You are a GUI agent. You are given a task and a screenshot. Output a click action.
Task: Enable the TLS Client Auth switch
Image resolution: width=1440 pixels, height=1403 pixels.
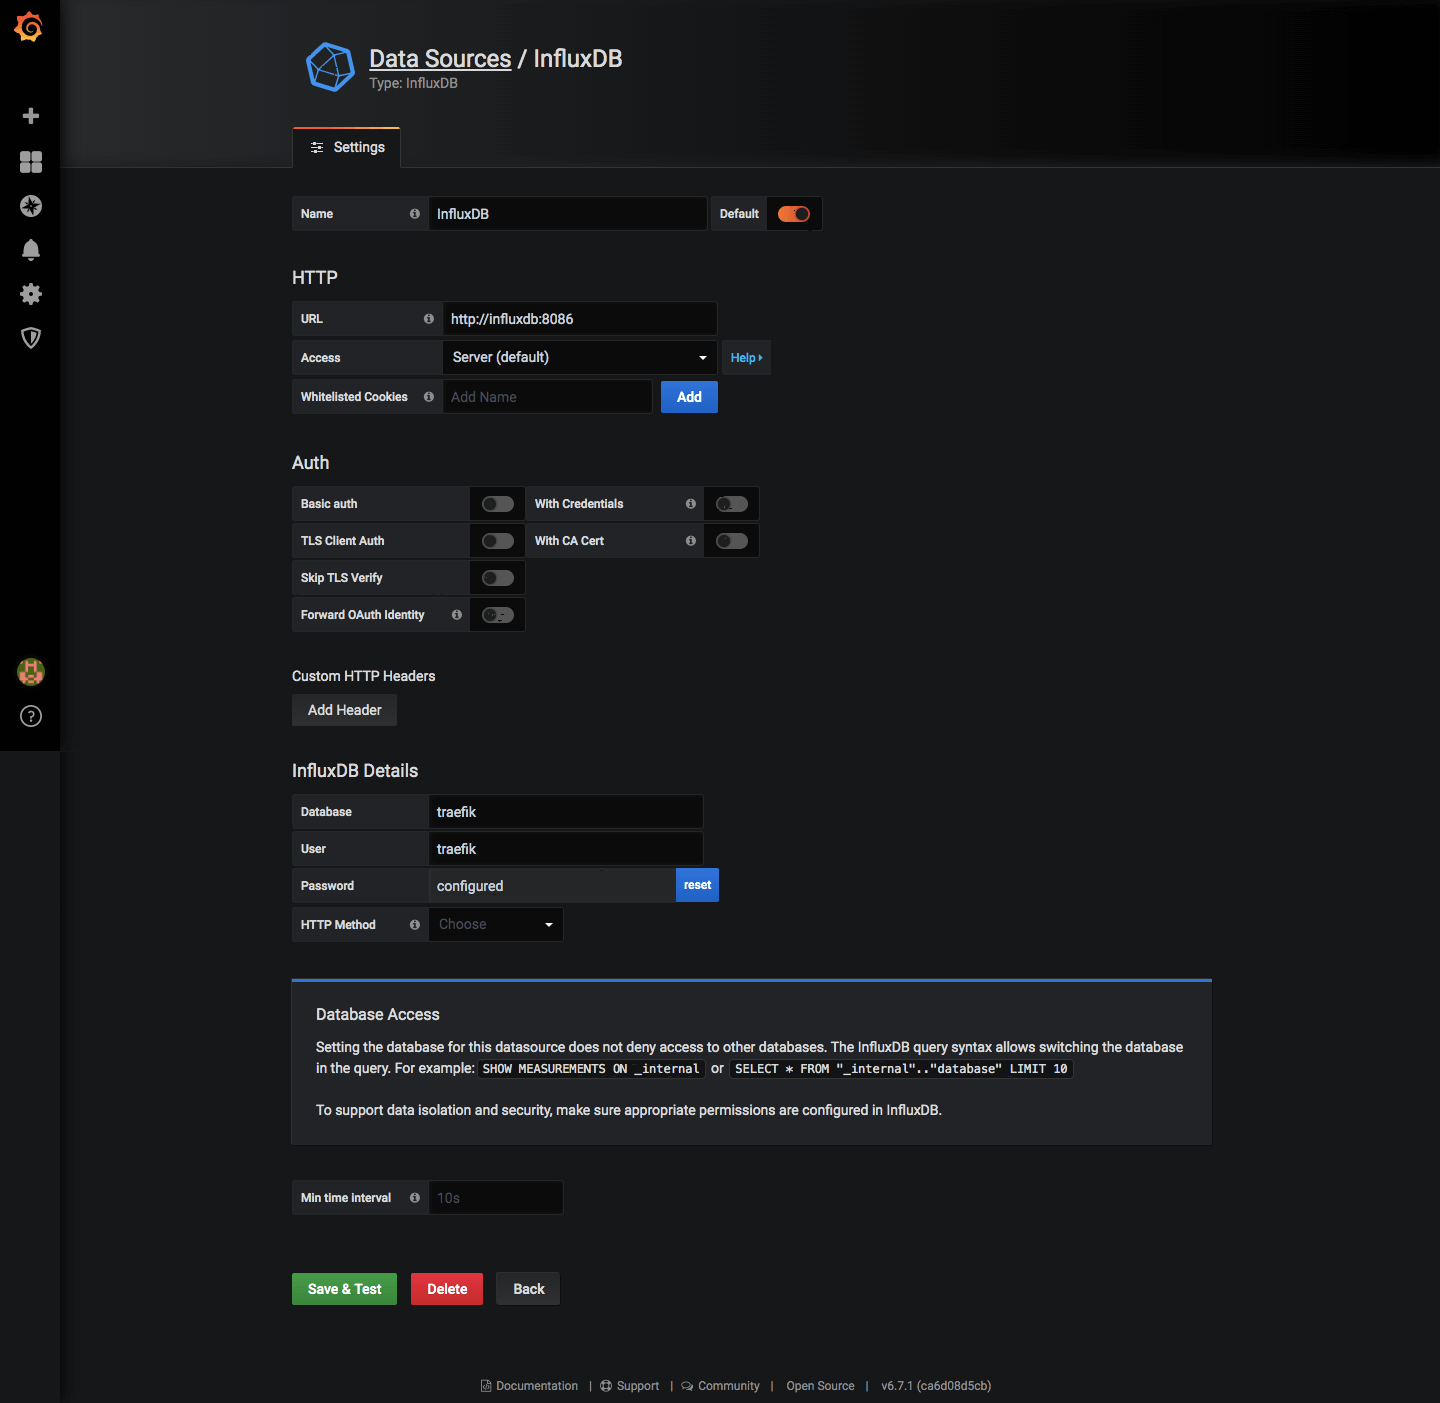[498, 541]
